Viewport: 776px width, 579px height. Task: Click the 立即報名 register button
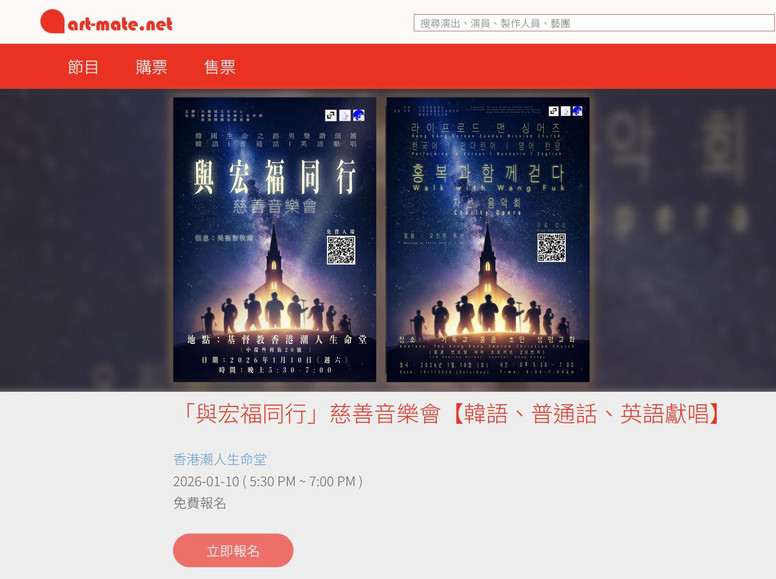(x=233, y=550)
